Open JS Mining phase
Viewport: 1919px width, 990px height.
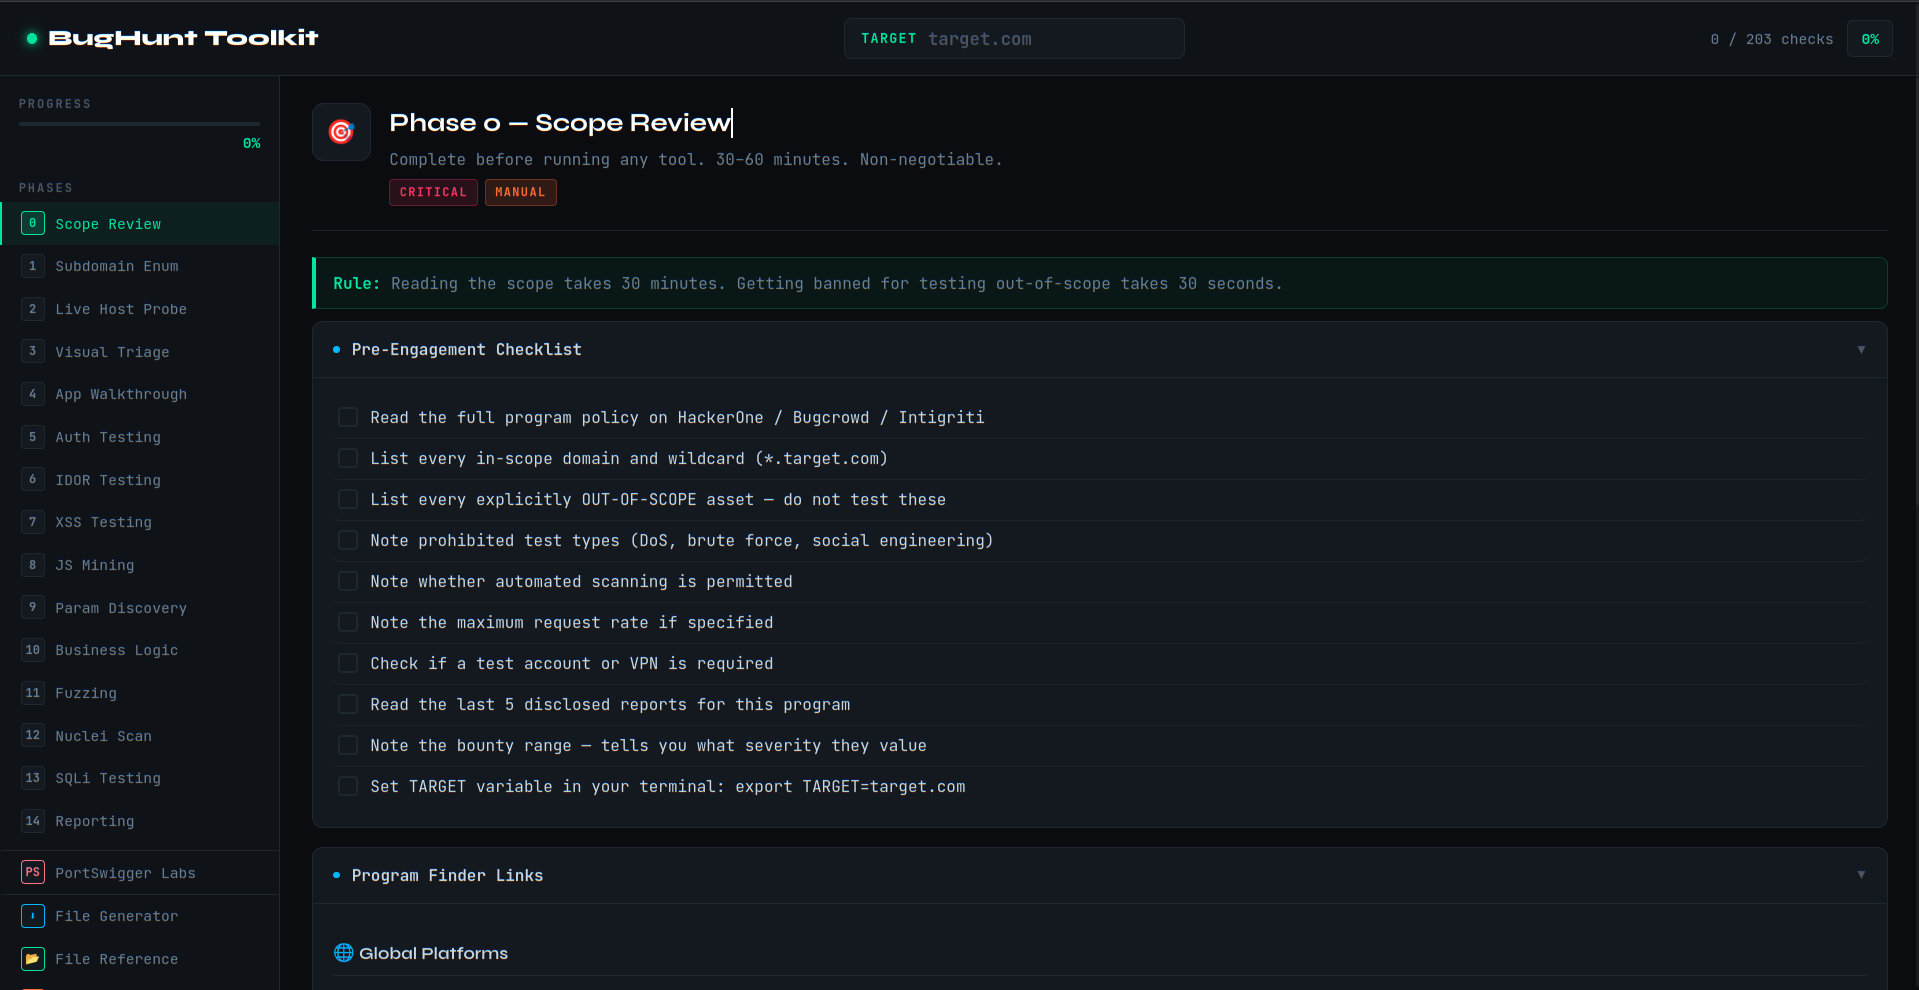(140, 565)
